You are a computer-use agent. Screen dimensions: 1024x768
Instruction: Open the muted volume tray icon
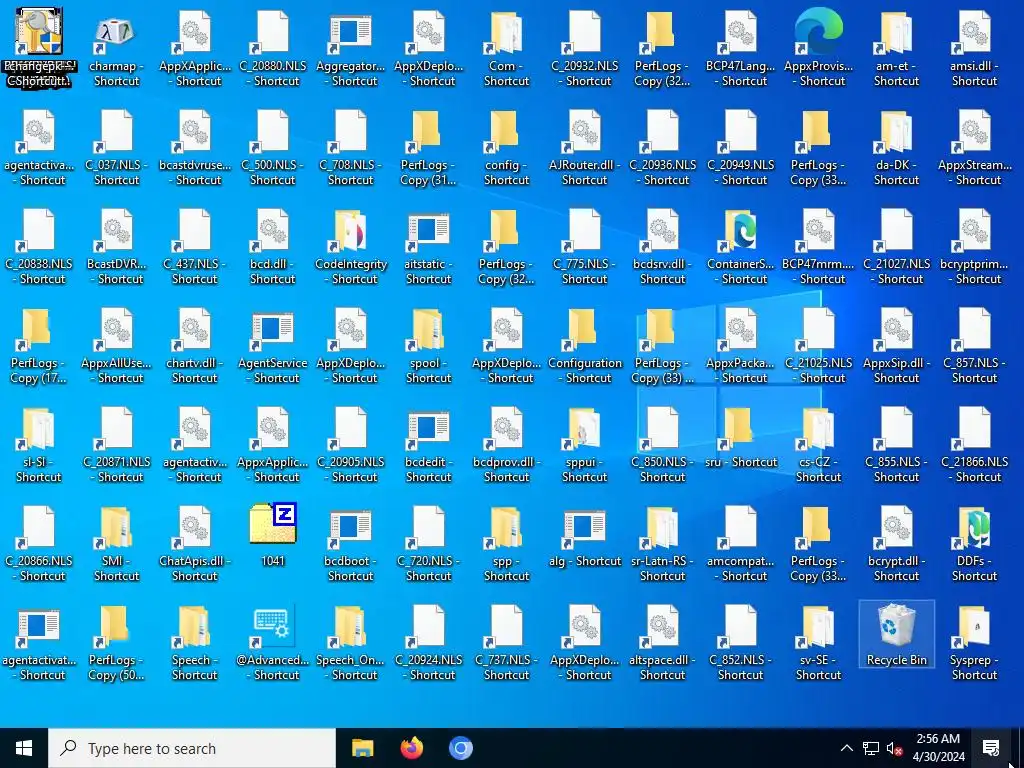(894, 748)
